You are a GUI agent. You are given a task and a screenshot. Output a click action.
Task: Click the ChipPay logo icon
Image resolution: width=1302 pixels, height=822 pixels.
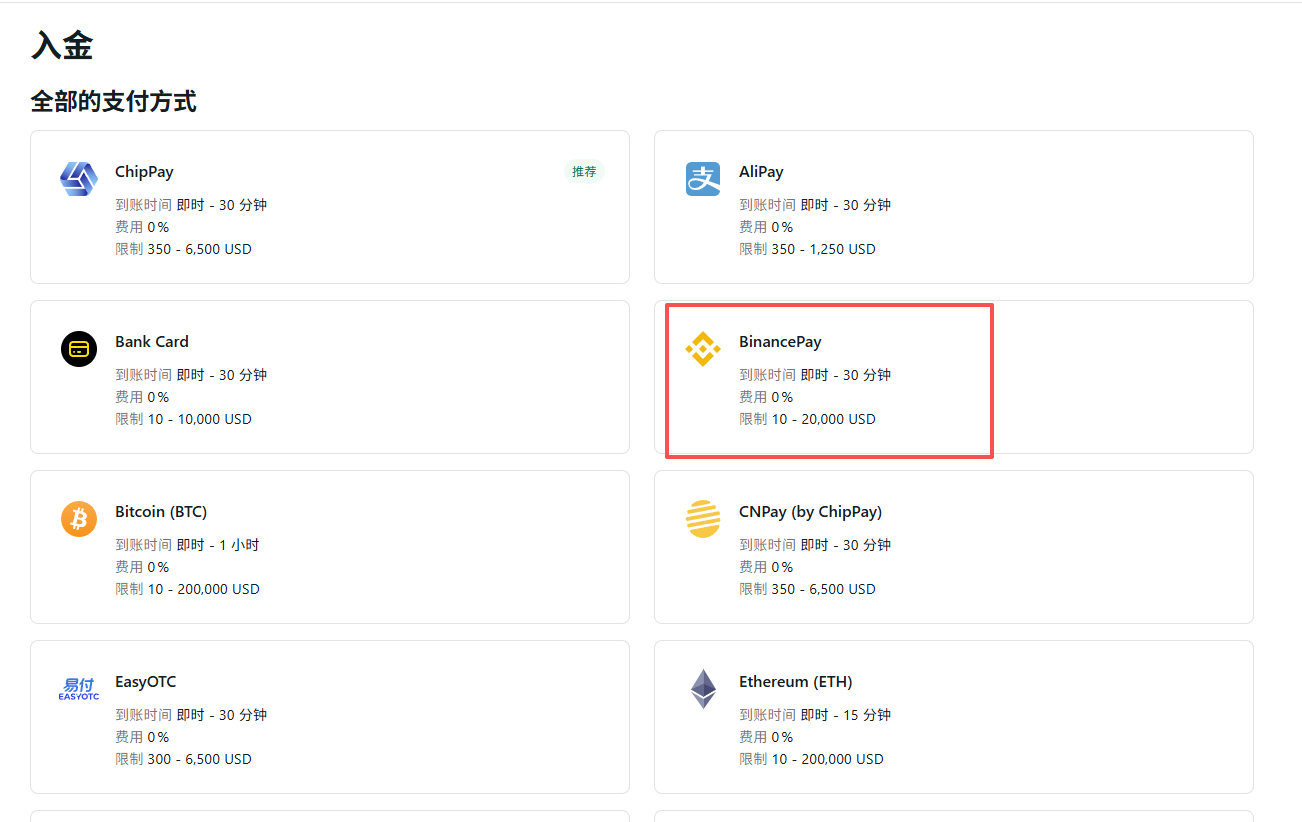point(79,179)
